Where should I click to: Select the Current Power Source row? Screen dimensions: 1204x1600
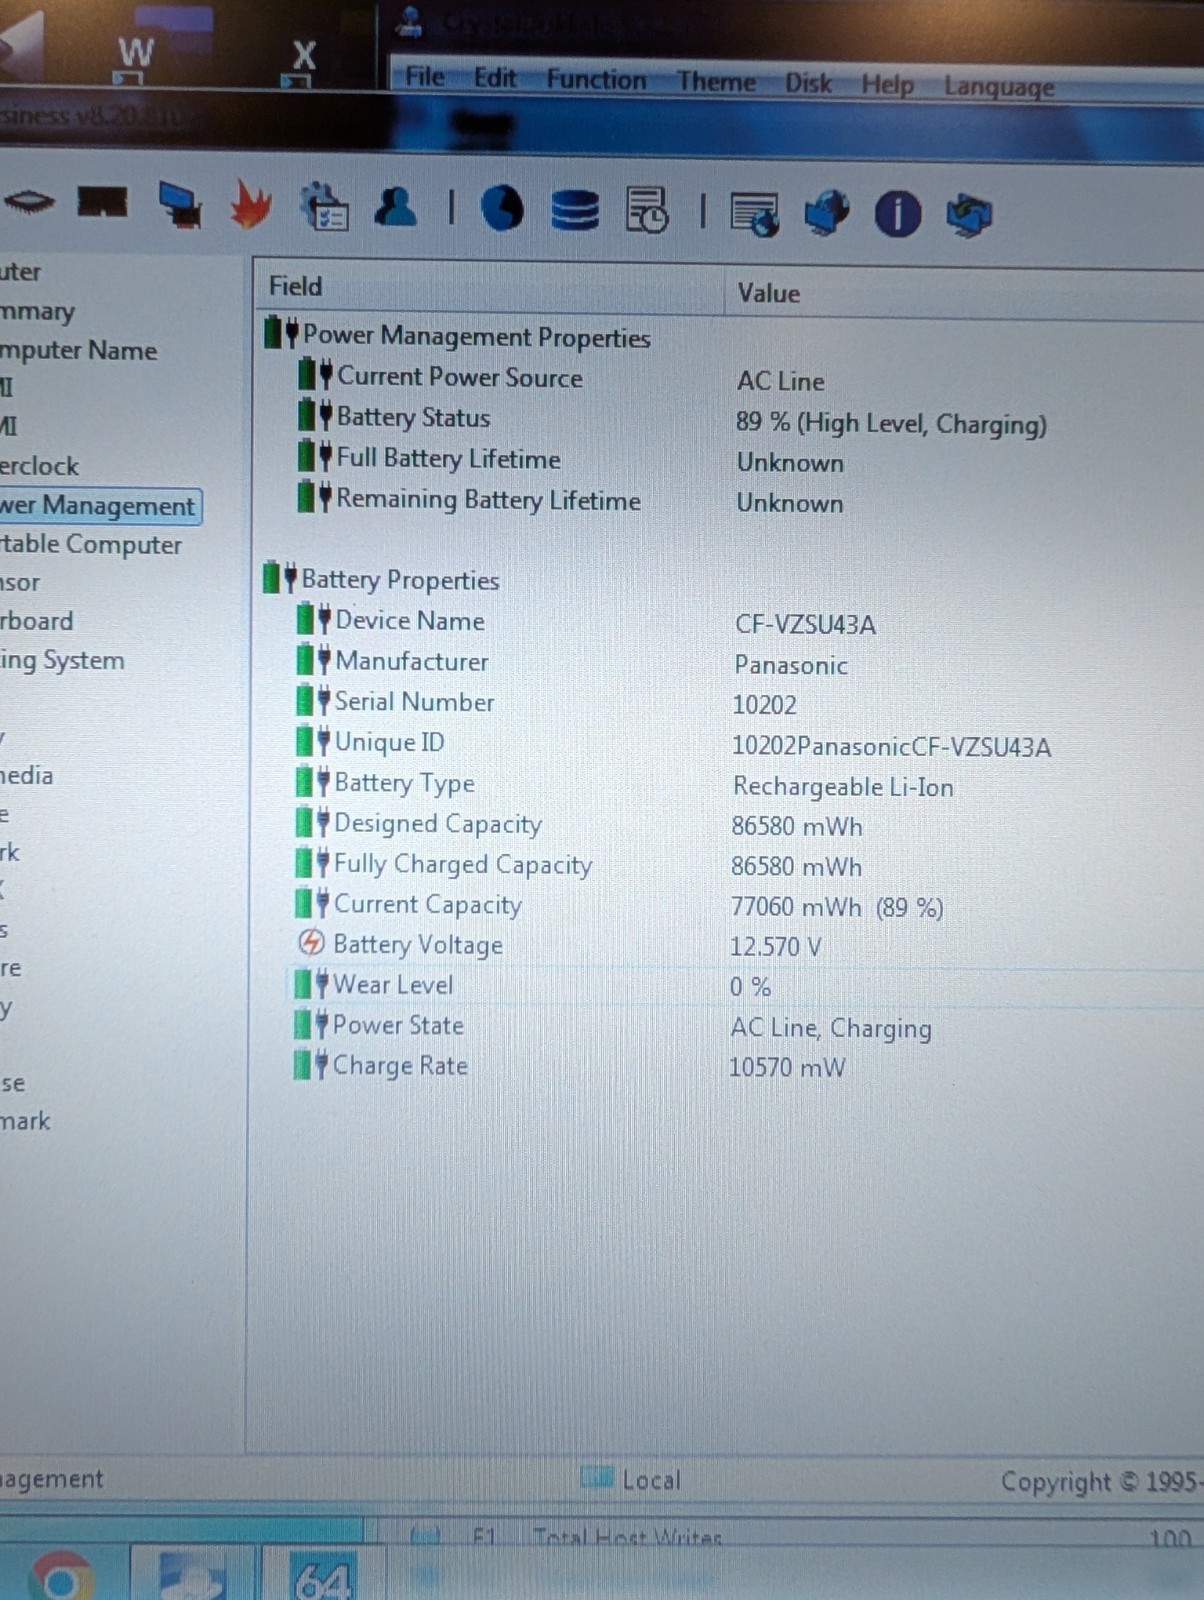(460, 377)
